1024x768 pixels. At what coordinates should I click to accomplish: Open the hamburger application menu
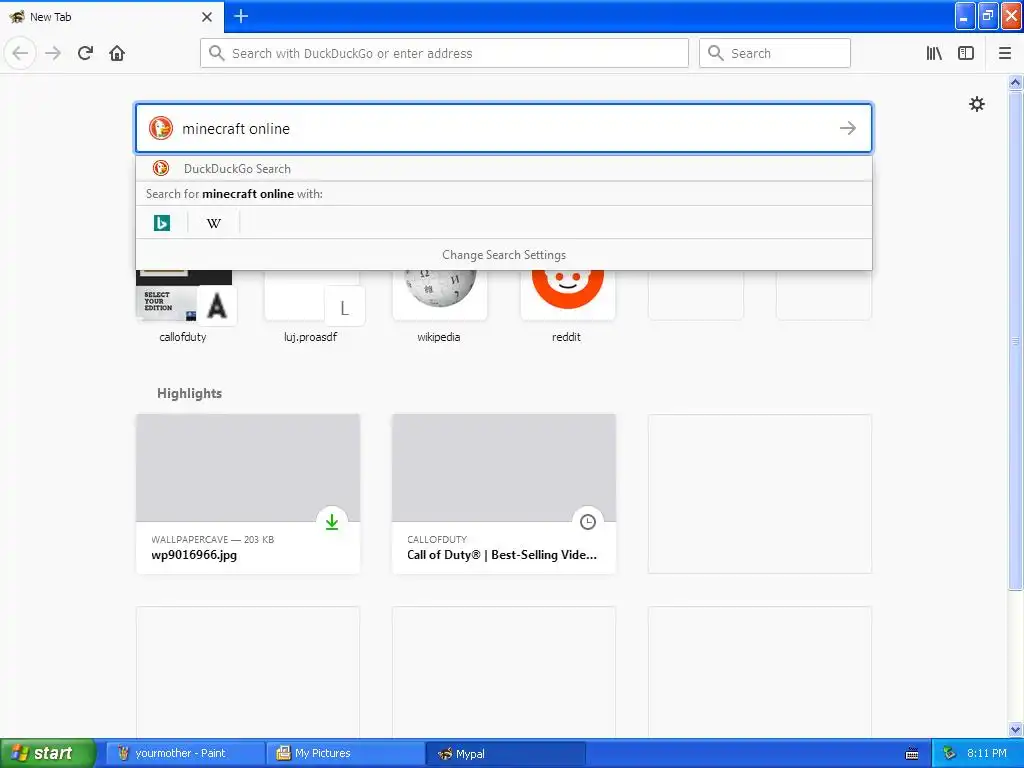pyautogui.click(x=1005, y=53)
